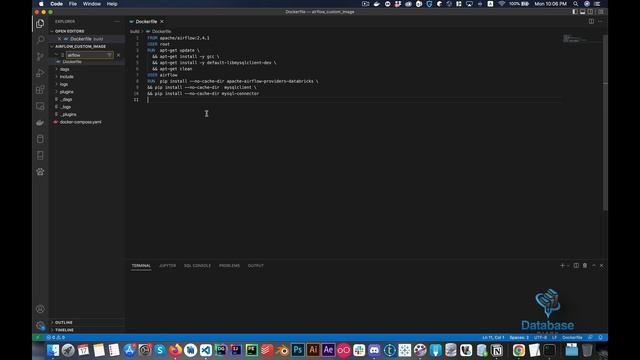Screen dimensions: 640x360
Task: Change end-of-line sequence via LF status item
Action: pyautogui.click(x=554, y=338)
